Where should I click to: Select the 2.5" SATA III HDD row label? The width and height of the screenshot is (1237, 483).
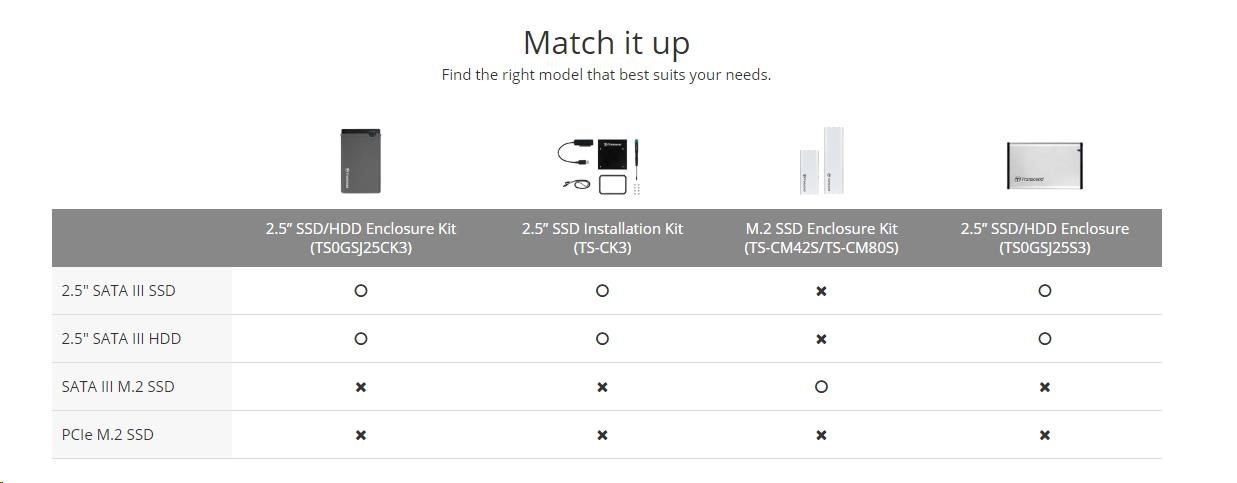click(x=121, y=339)
